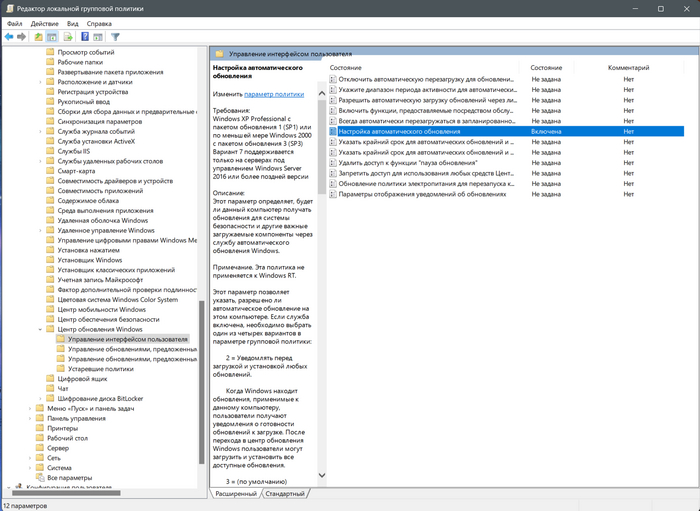Select the 'Настройка автоматического обновления' policy
Viewport: 700px width, 511px height.
tap(399, 131)
